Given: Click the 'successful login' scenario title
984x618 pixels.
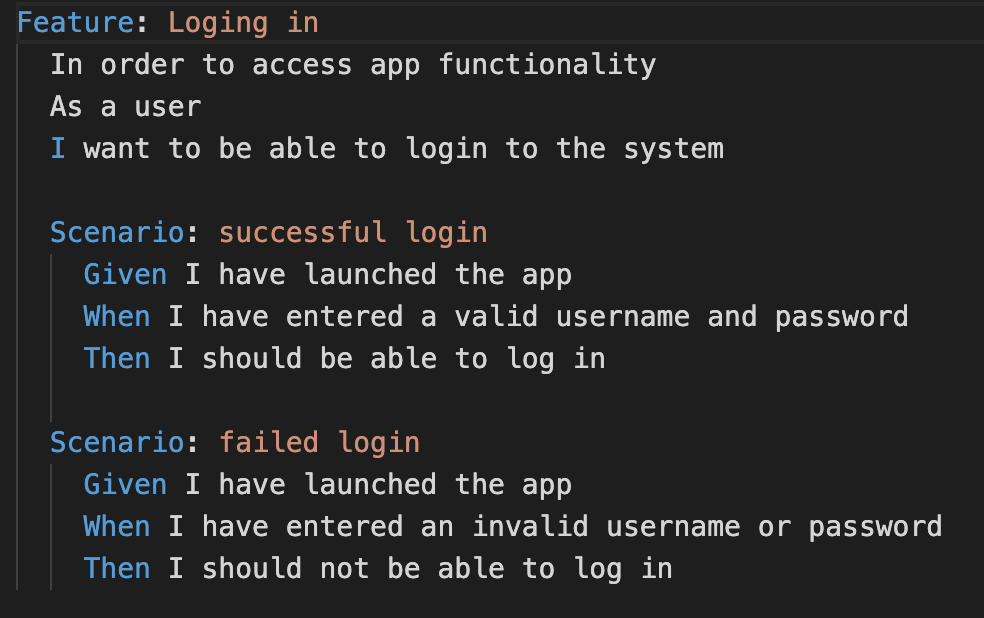Looking at the screenshot, I should (x=353, y=233).
